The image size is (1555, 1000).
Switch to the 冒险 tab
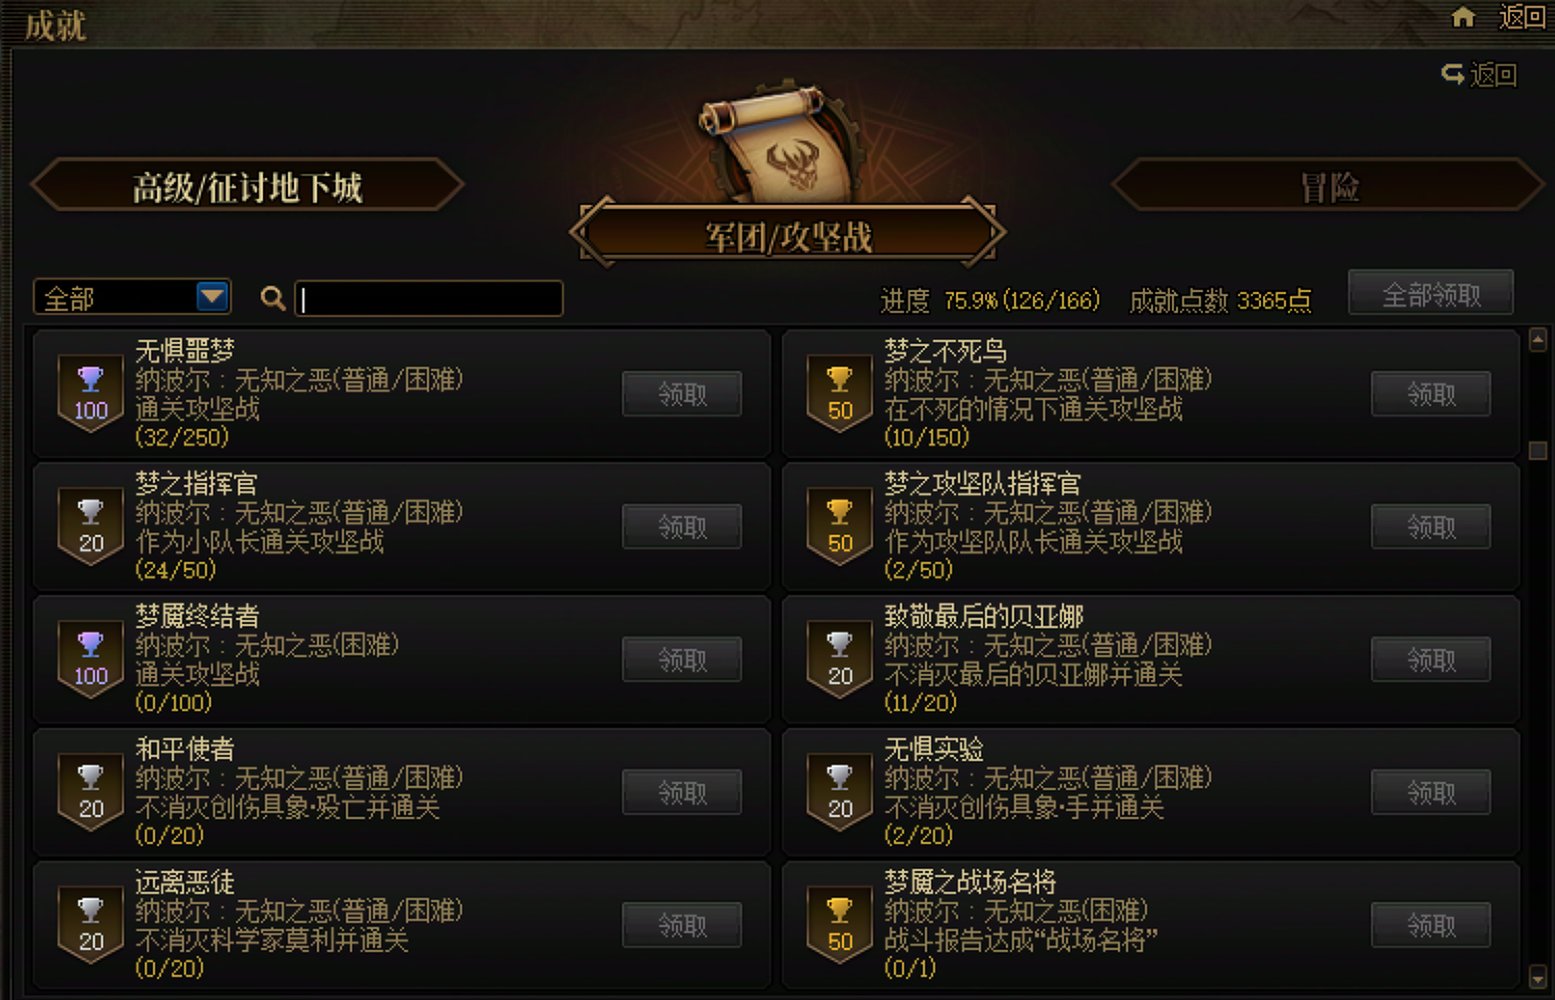pos(1329,186)
